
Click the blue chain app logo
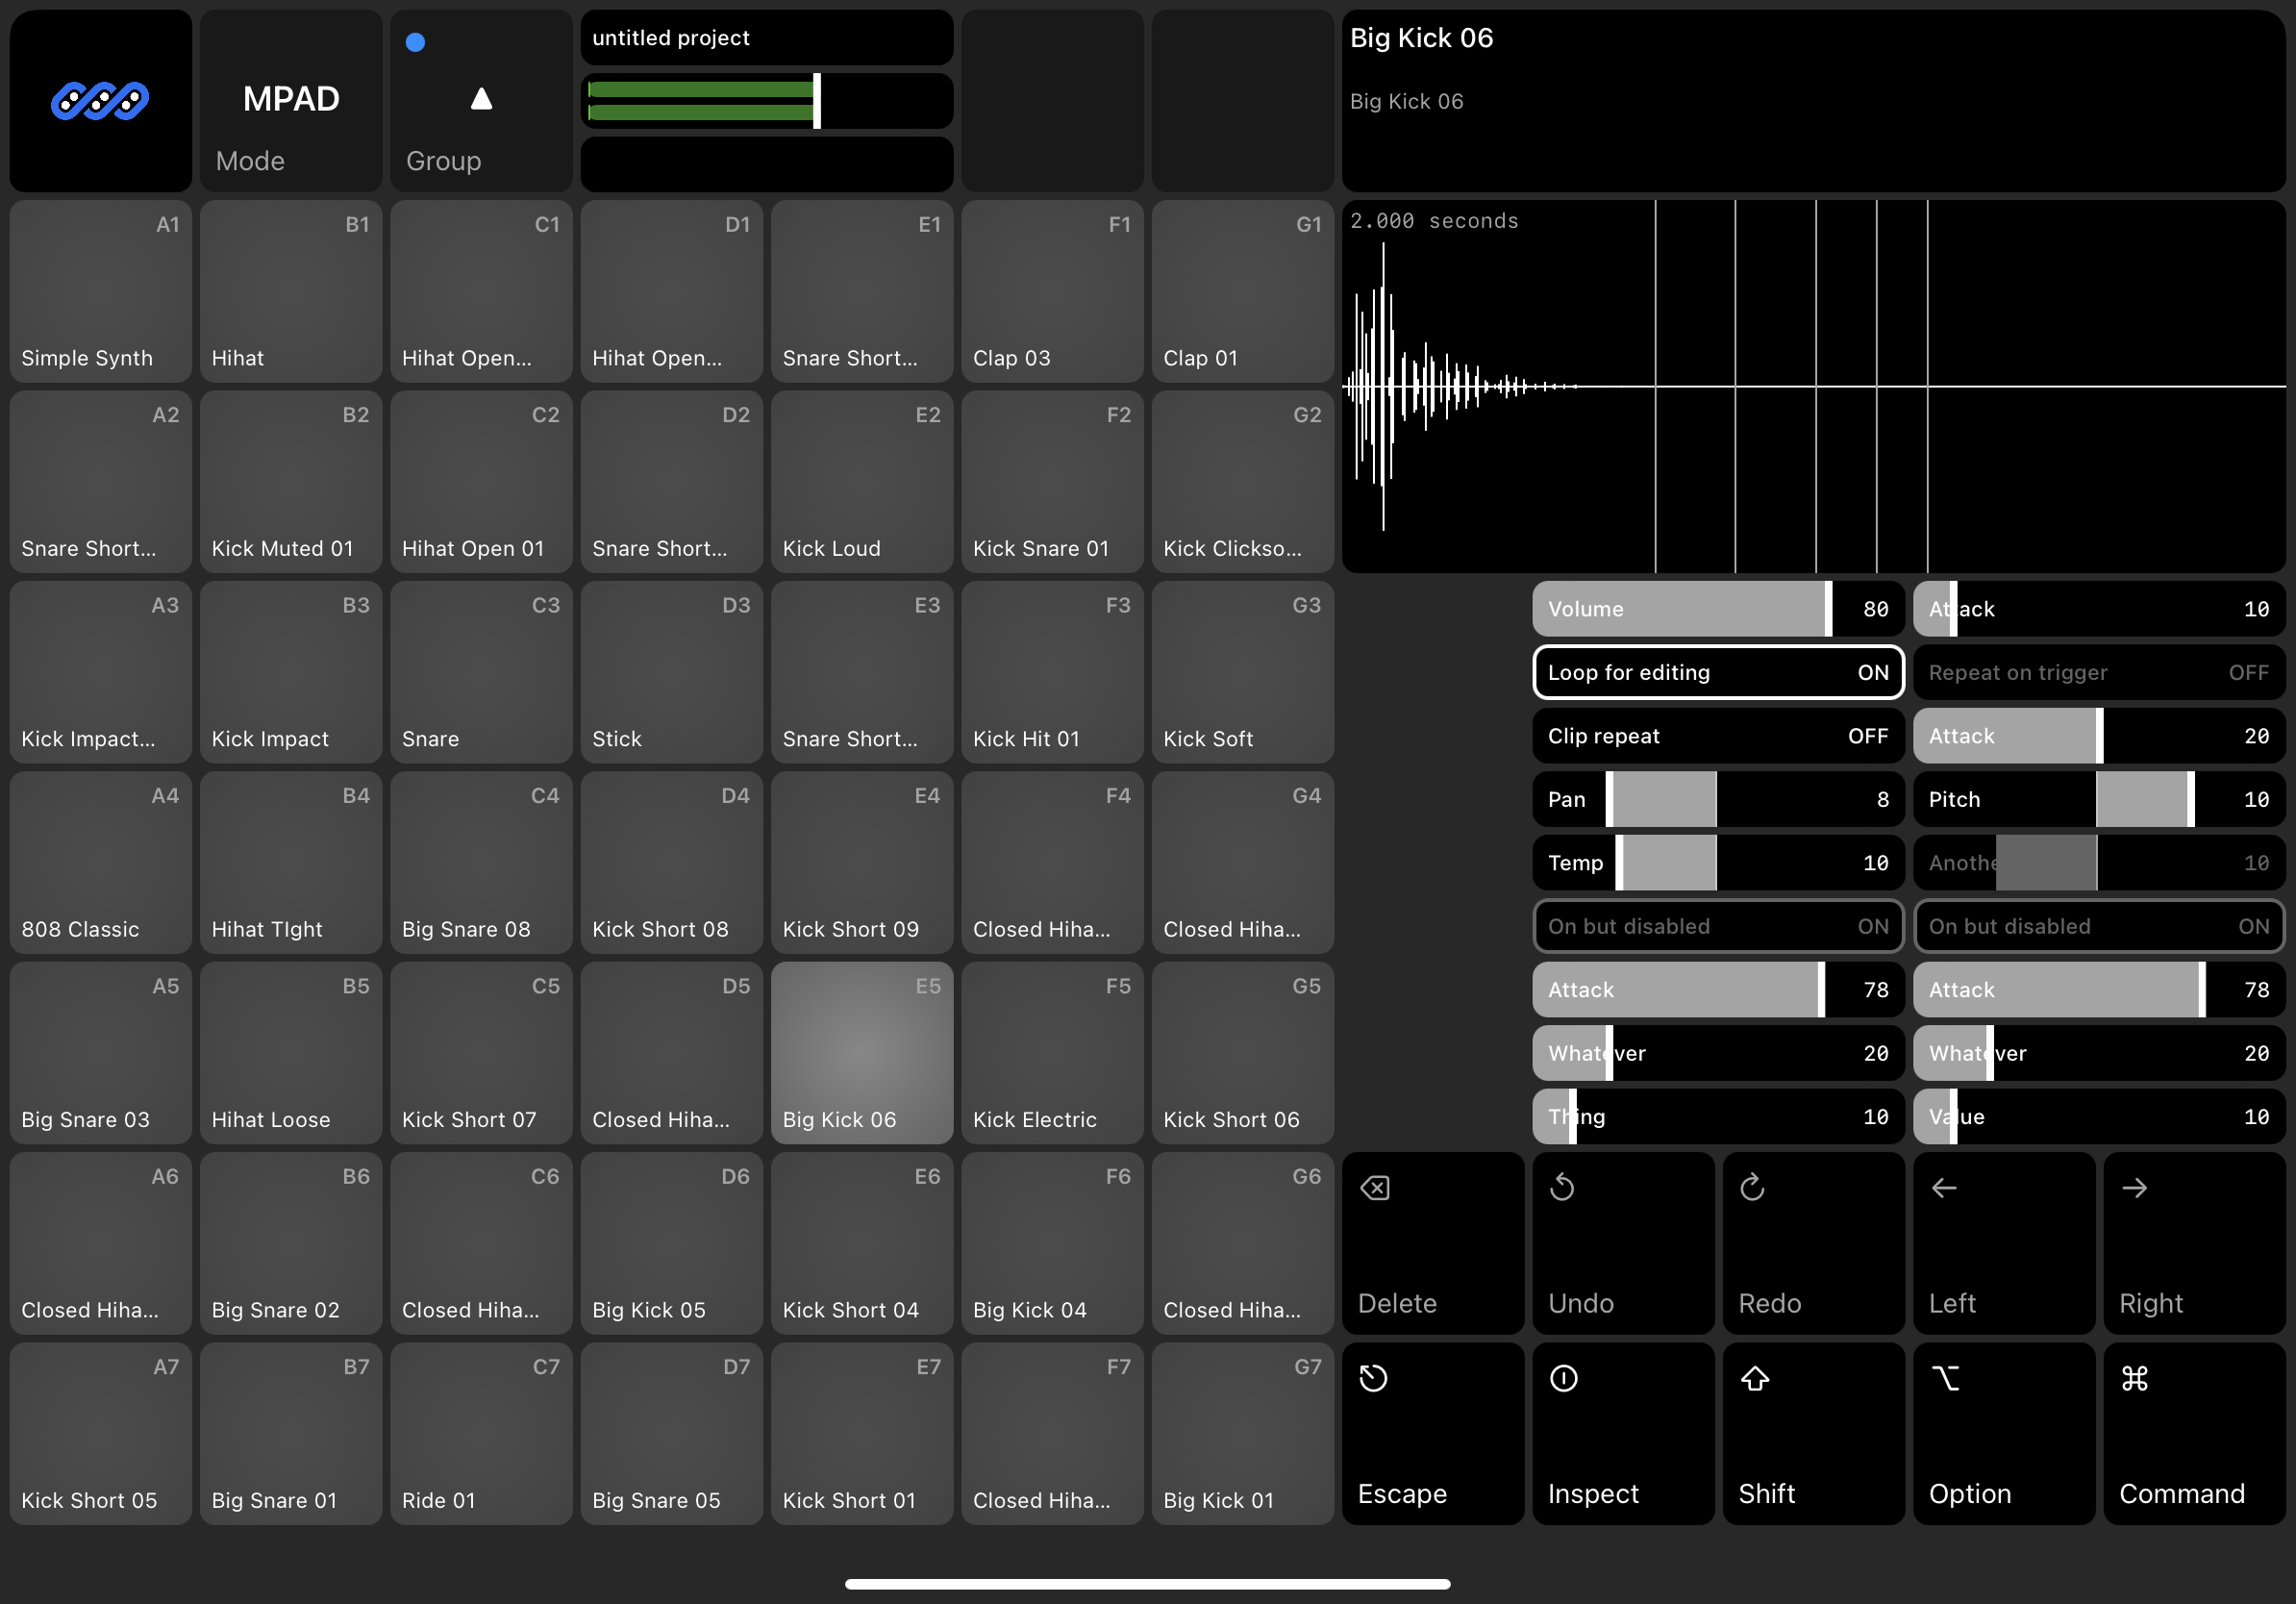100,100
